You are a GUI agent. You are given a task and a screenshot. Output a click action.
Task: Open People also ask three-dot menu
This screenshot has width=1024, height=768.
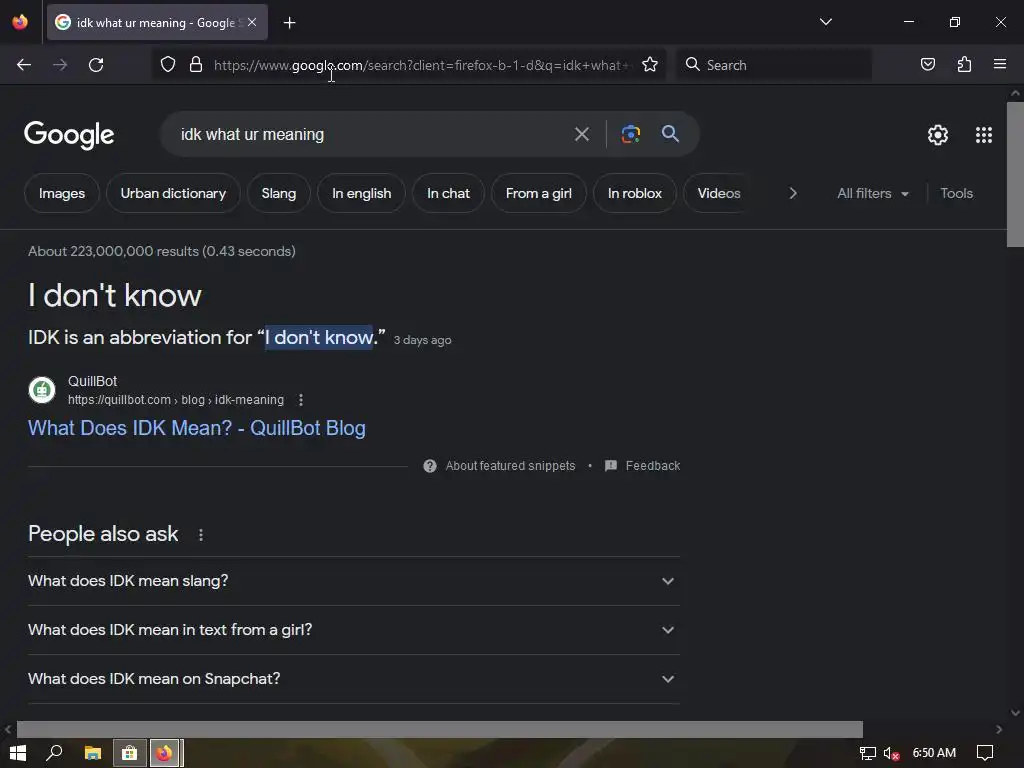(201, 535)
